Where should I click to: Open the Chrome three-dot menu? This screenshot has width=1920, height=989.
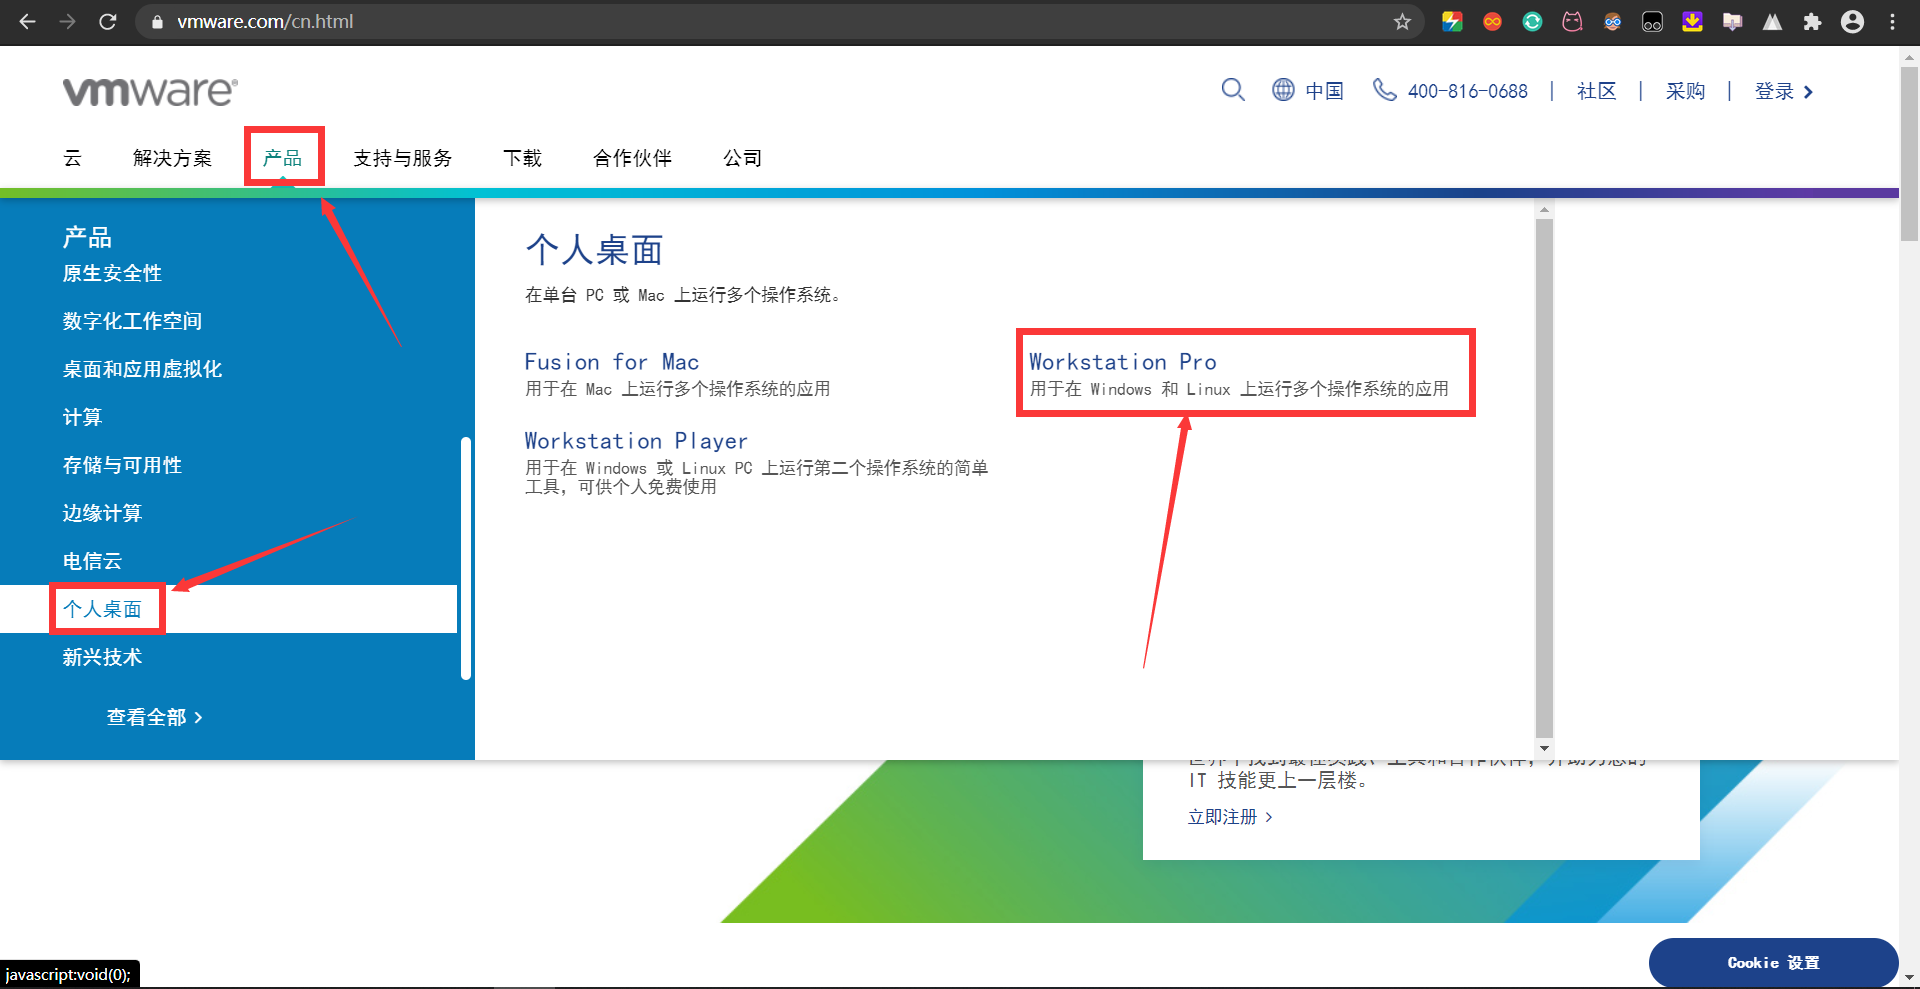coord(1893,21)
